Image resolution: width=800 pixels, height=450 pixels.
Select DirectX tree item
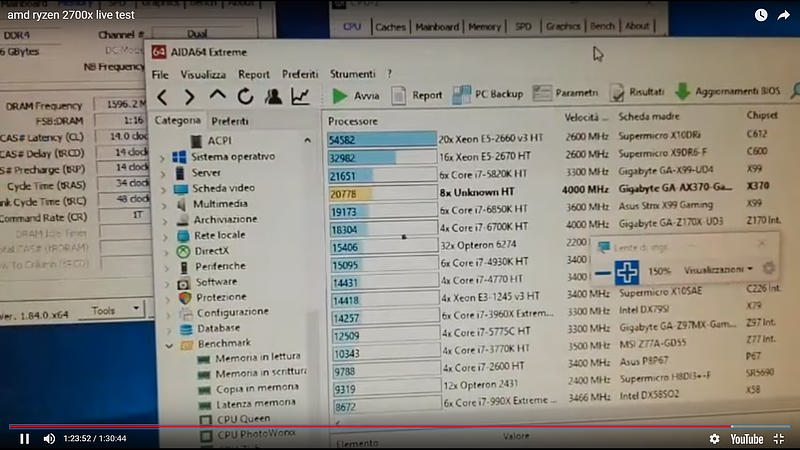[x=211, y=251]
